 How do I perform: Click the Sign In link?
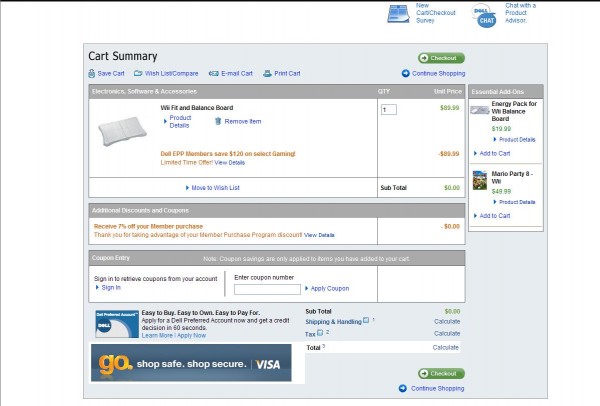coord(111,287)
